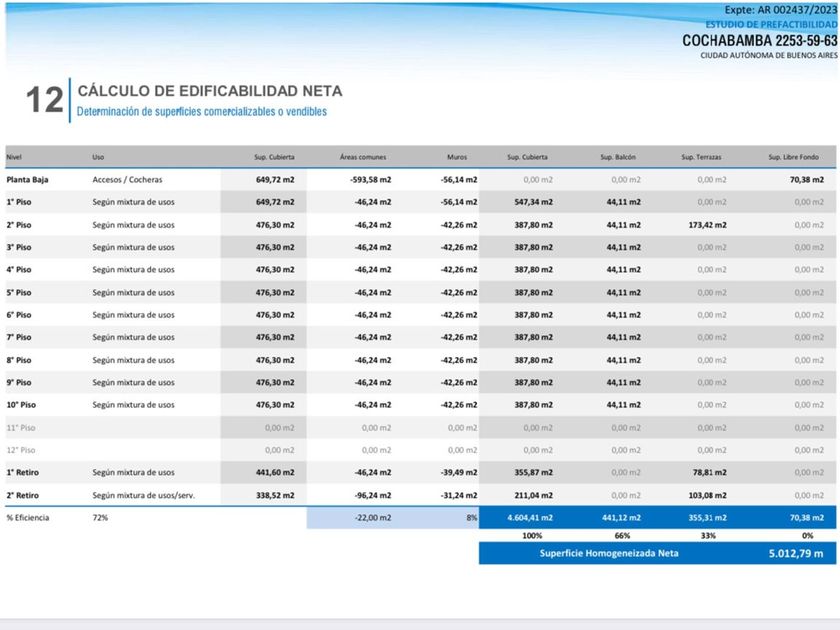
Task: Click '-31,24 m2' muros value in 2° Retiro
Action: (459, 496)
